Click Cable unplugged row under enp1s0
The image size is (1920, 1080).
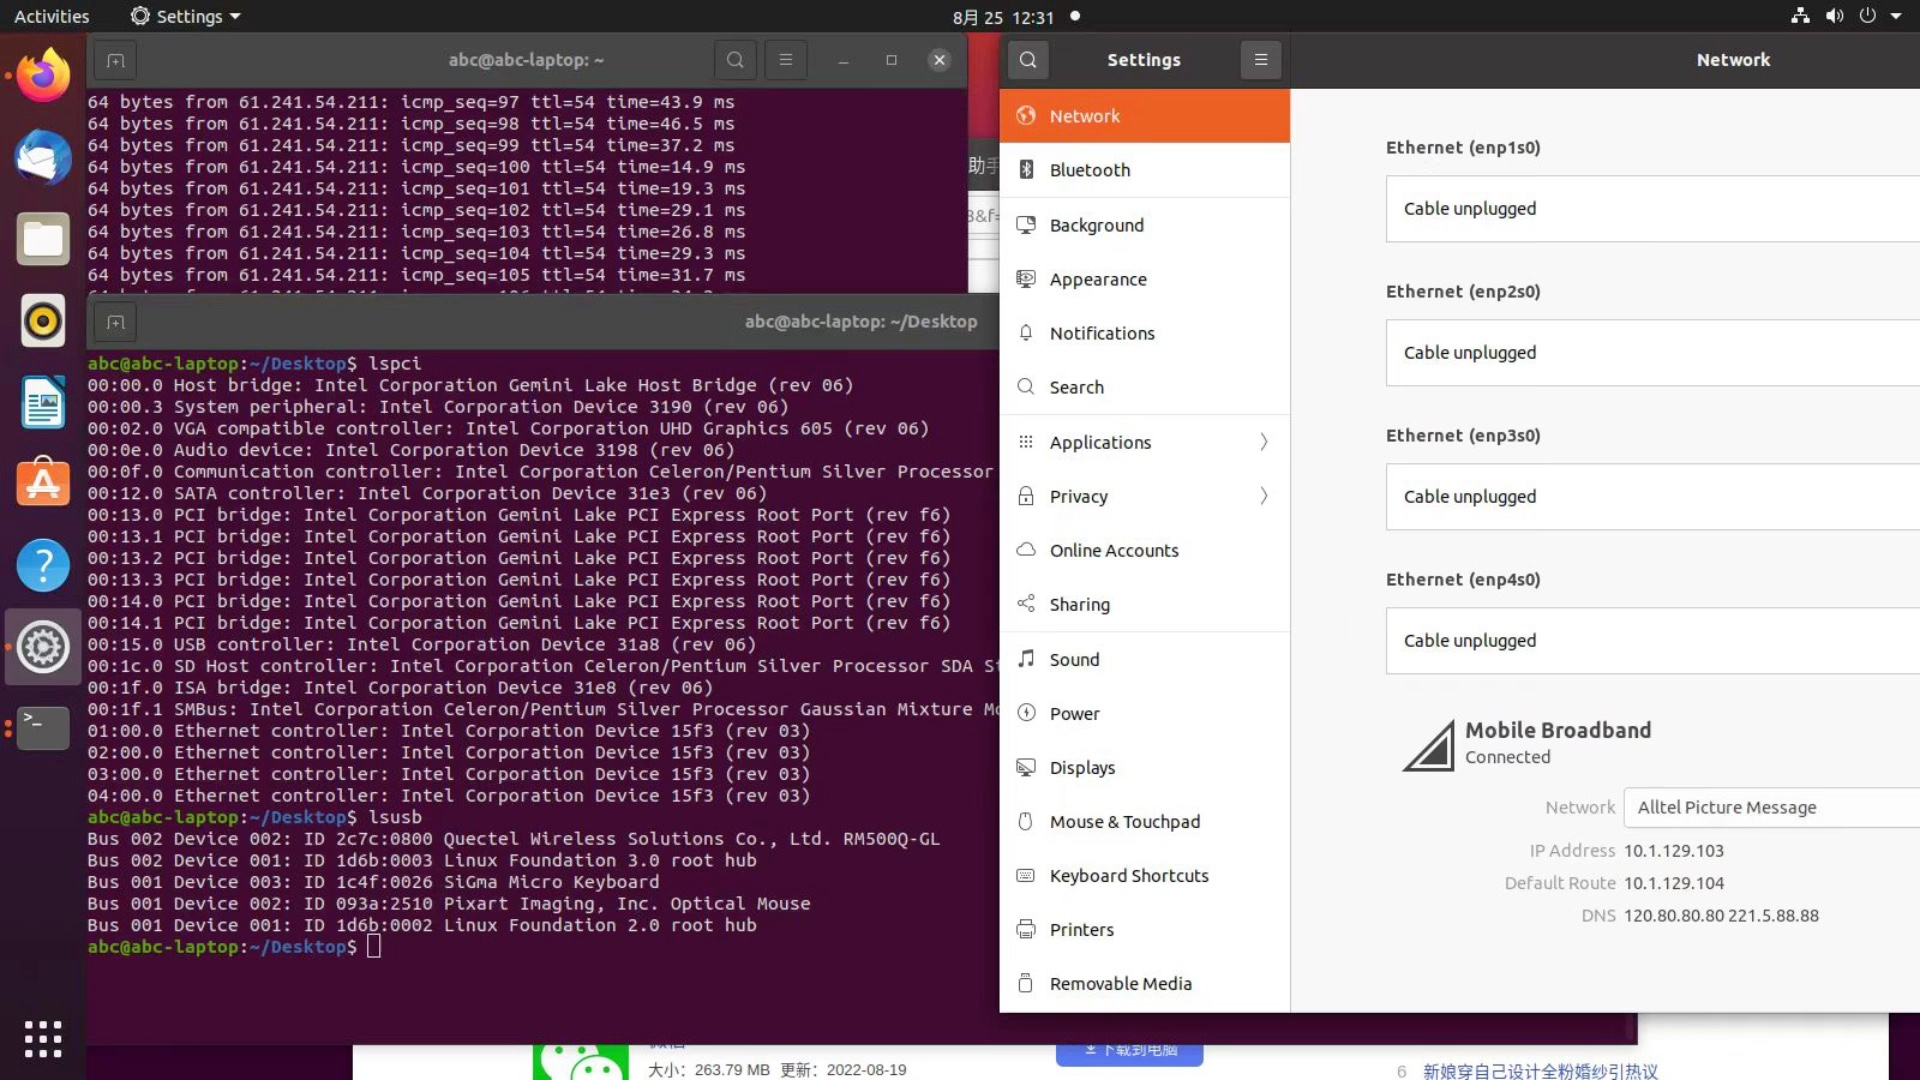1652,209
